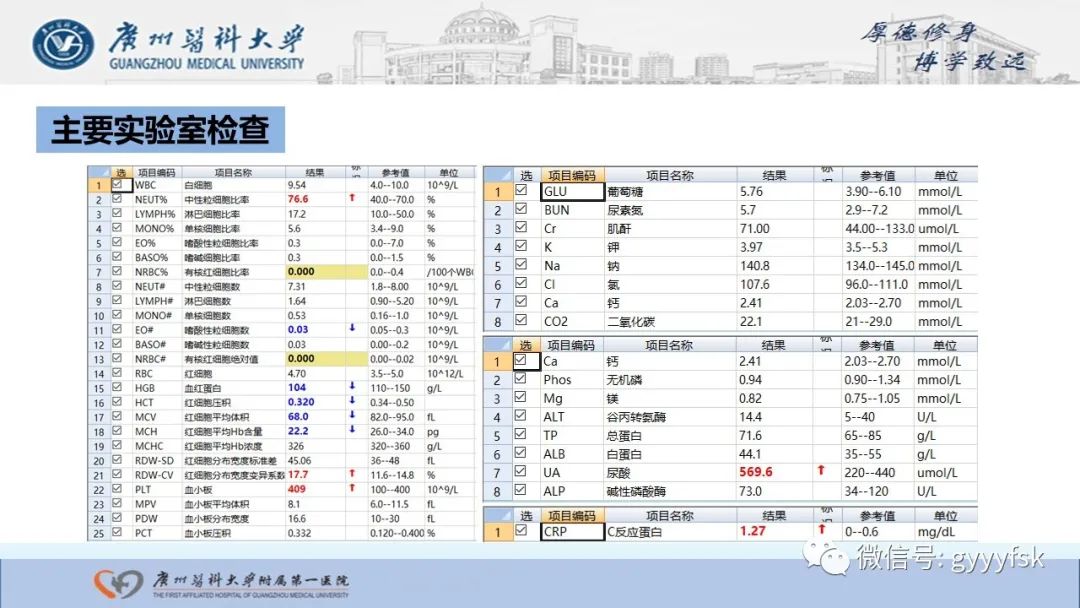Image resolution: width=1080 pixels, height=608 pixels.
Task: Click the 尿酸 name cell
Action: tap(671, 473)
